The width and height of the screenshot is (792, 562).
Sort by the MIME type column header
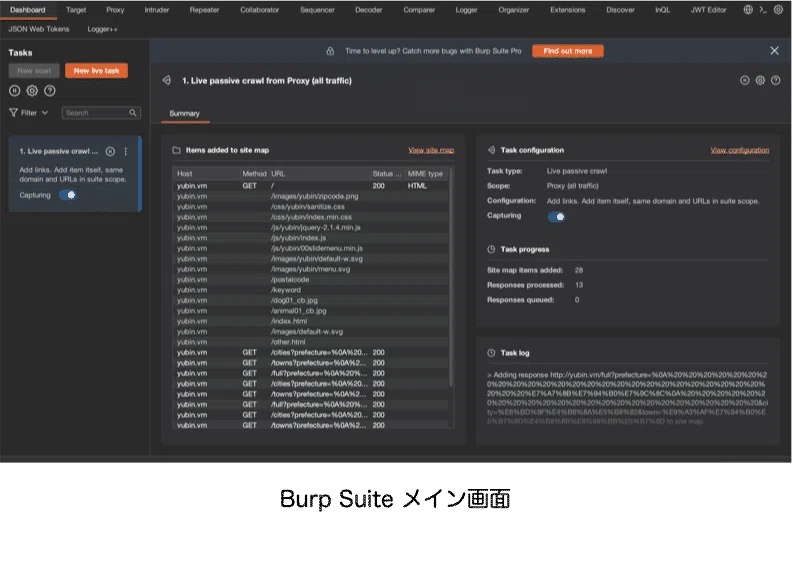(426, 173)
